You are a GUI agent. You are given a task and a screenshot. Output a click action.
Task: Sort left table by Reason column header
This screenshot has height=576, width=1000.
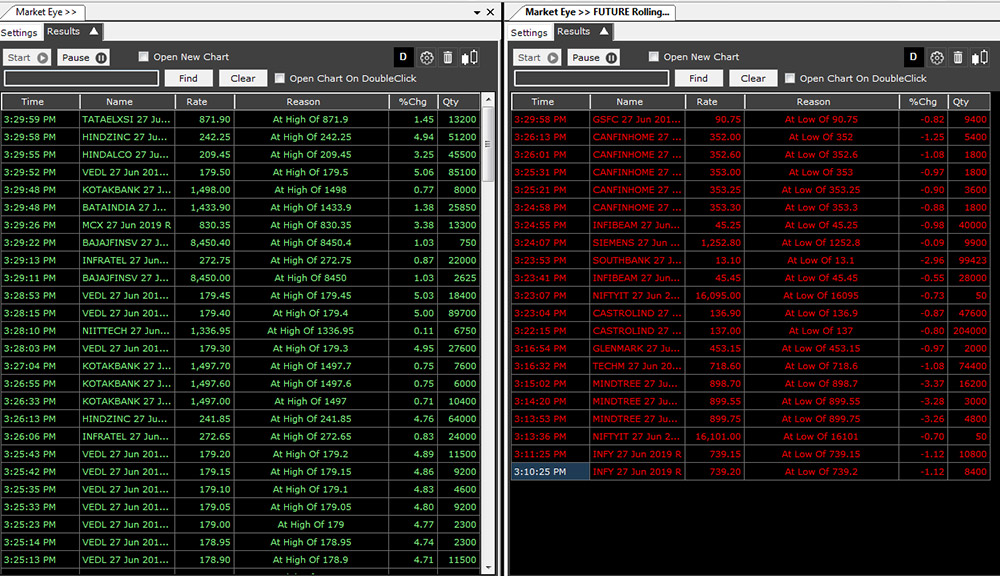pyautogui.click(x=312, y=101)
